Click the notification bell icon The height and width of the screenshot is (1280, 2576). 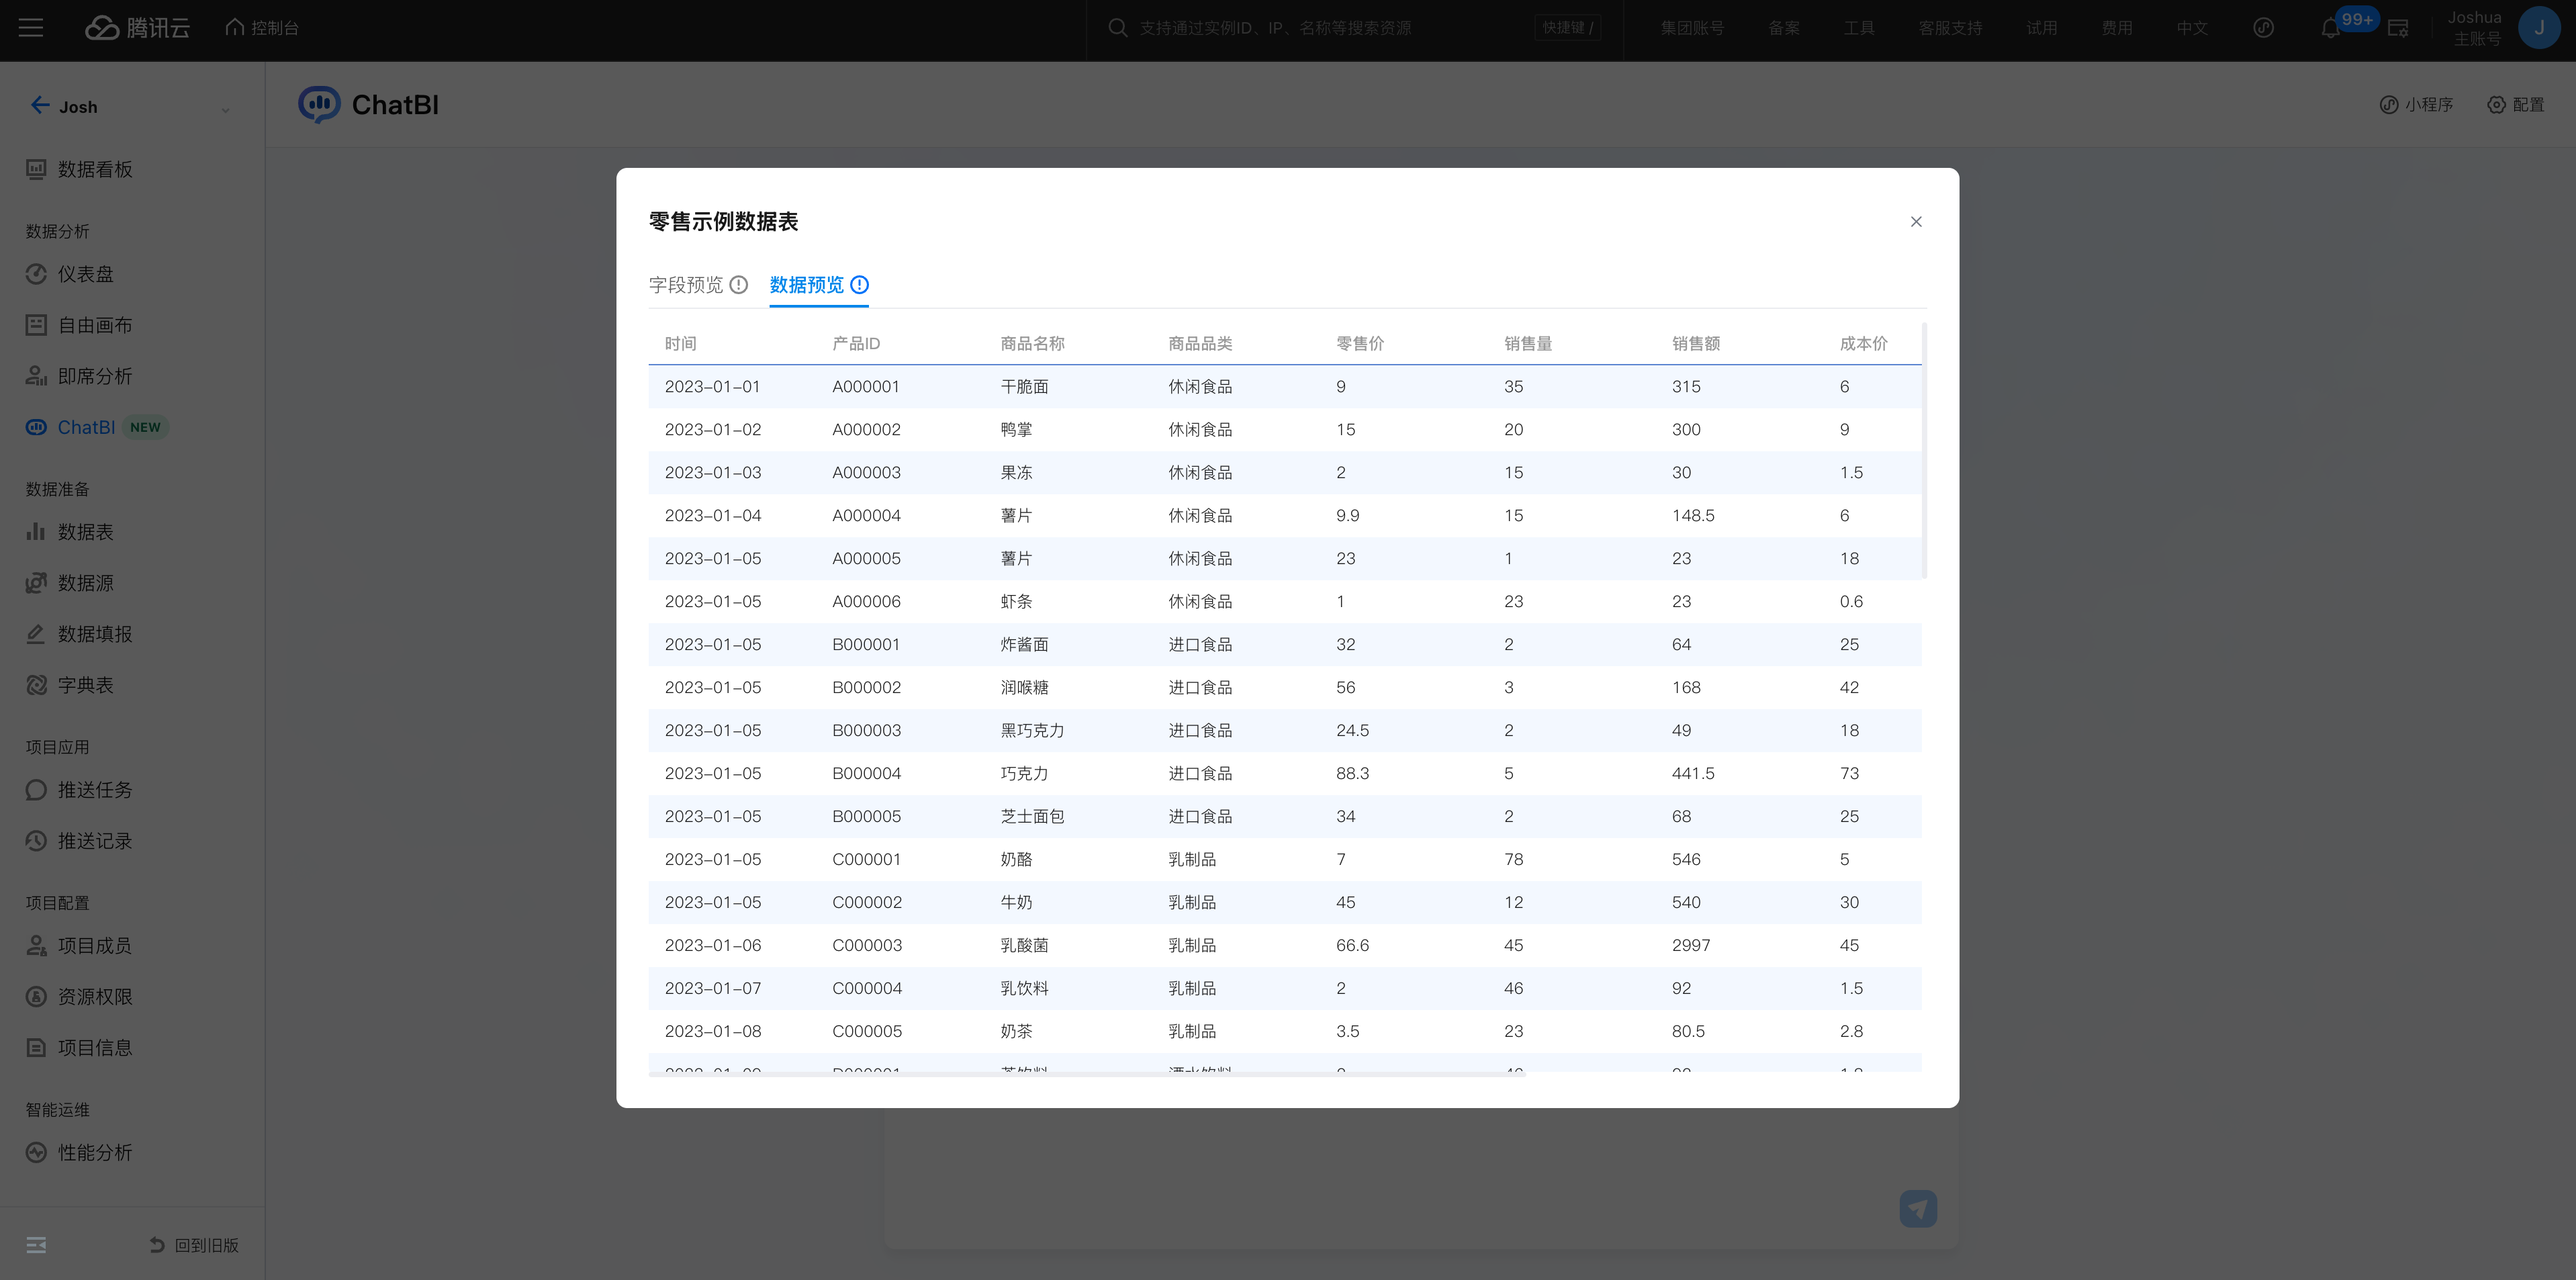point(2329,29)
